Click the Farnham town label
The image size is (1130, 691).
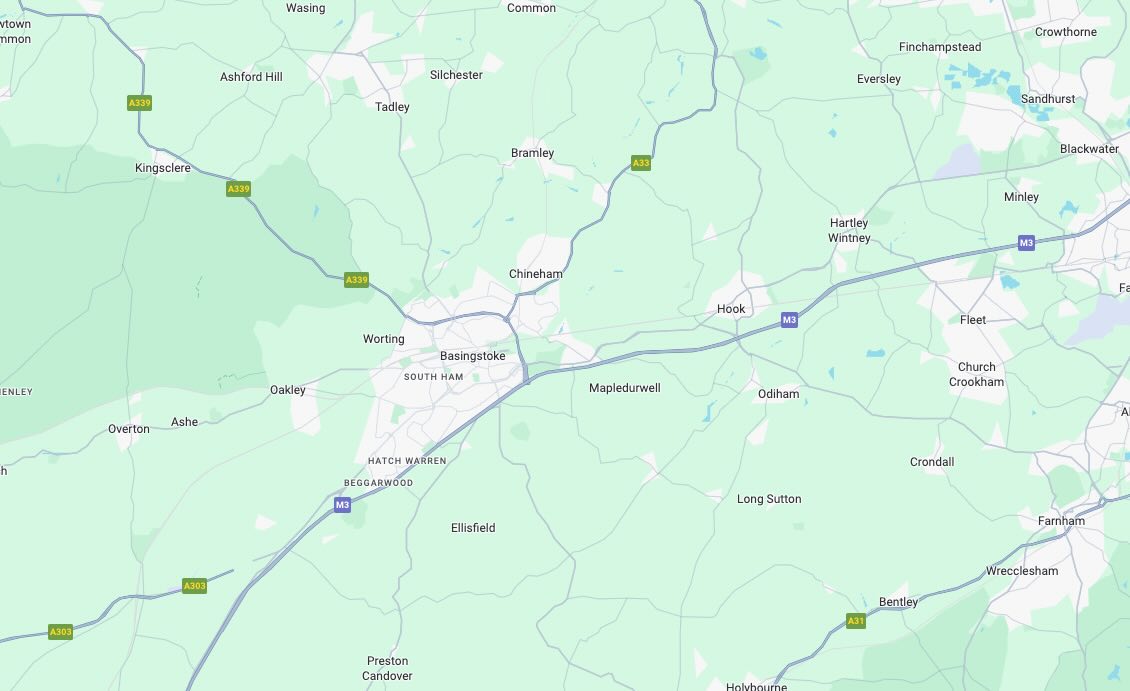1061,521
